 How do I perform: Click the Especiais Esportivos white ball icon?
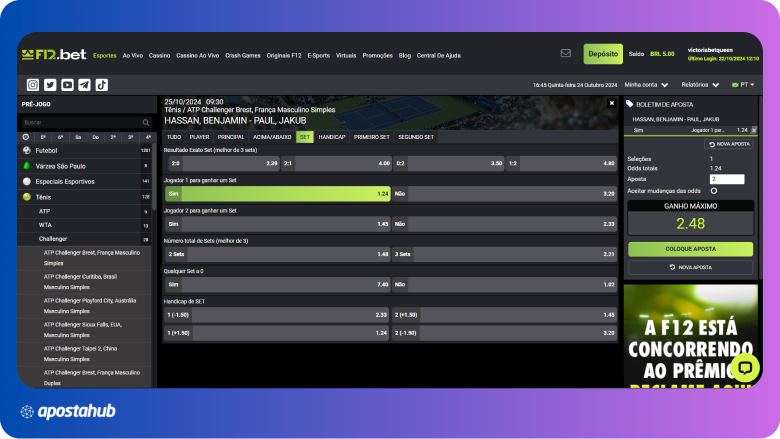pyautogui.click(x=27, y=181)
